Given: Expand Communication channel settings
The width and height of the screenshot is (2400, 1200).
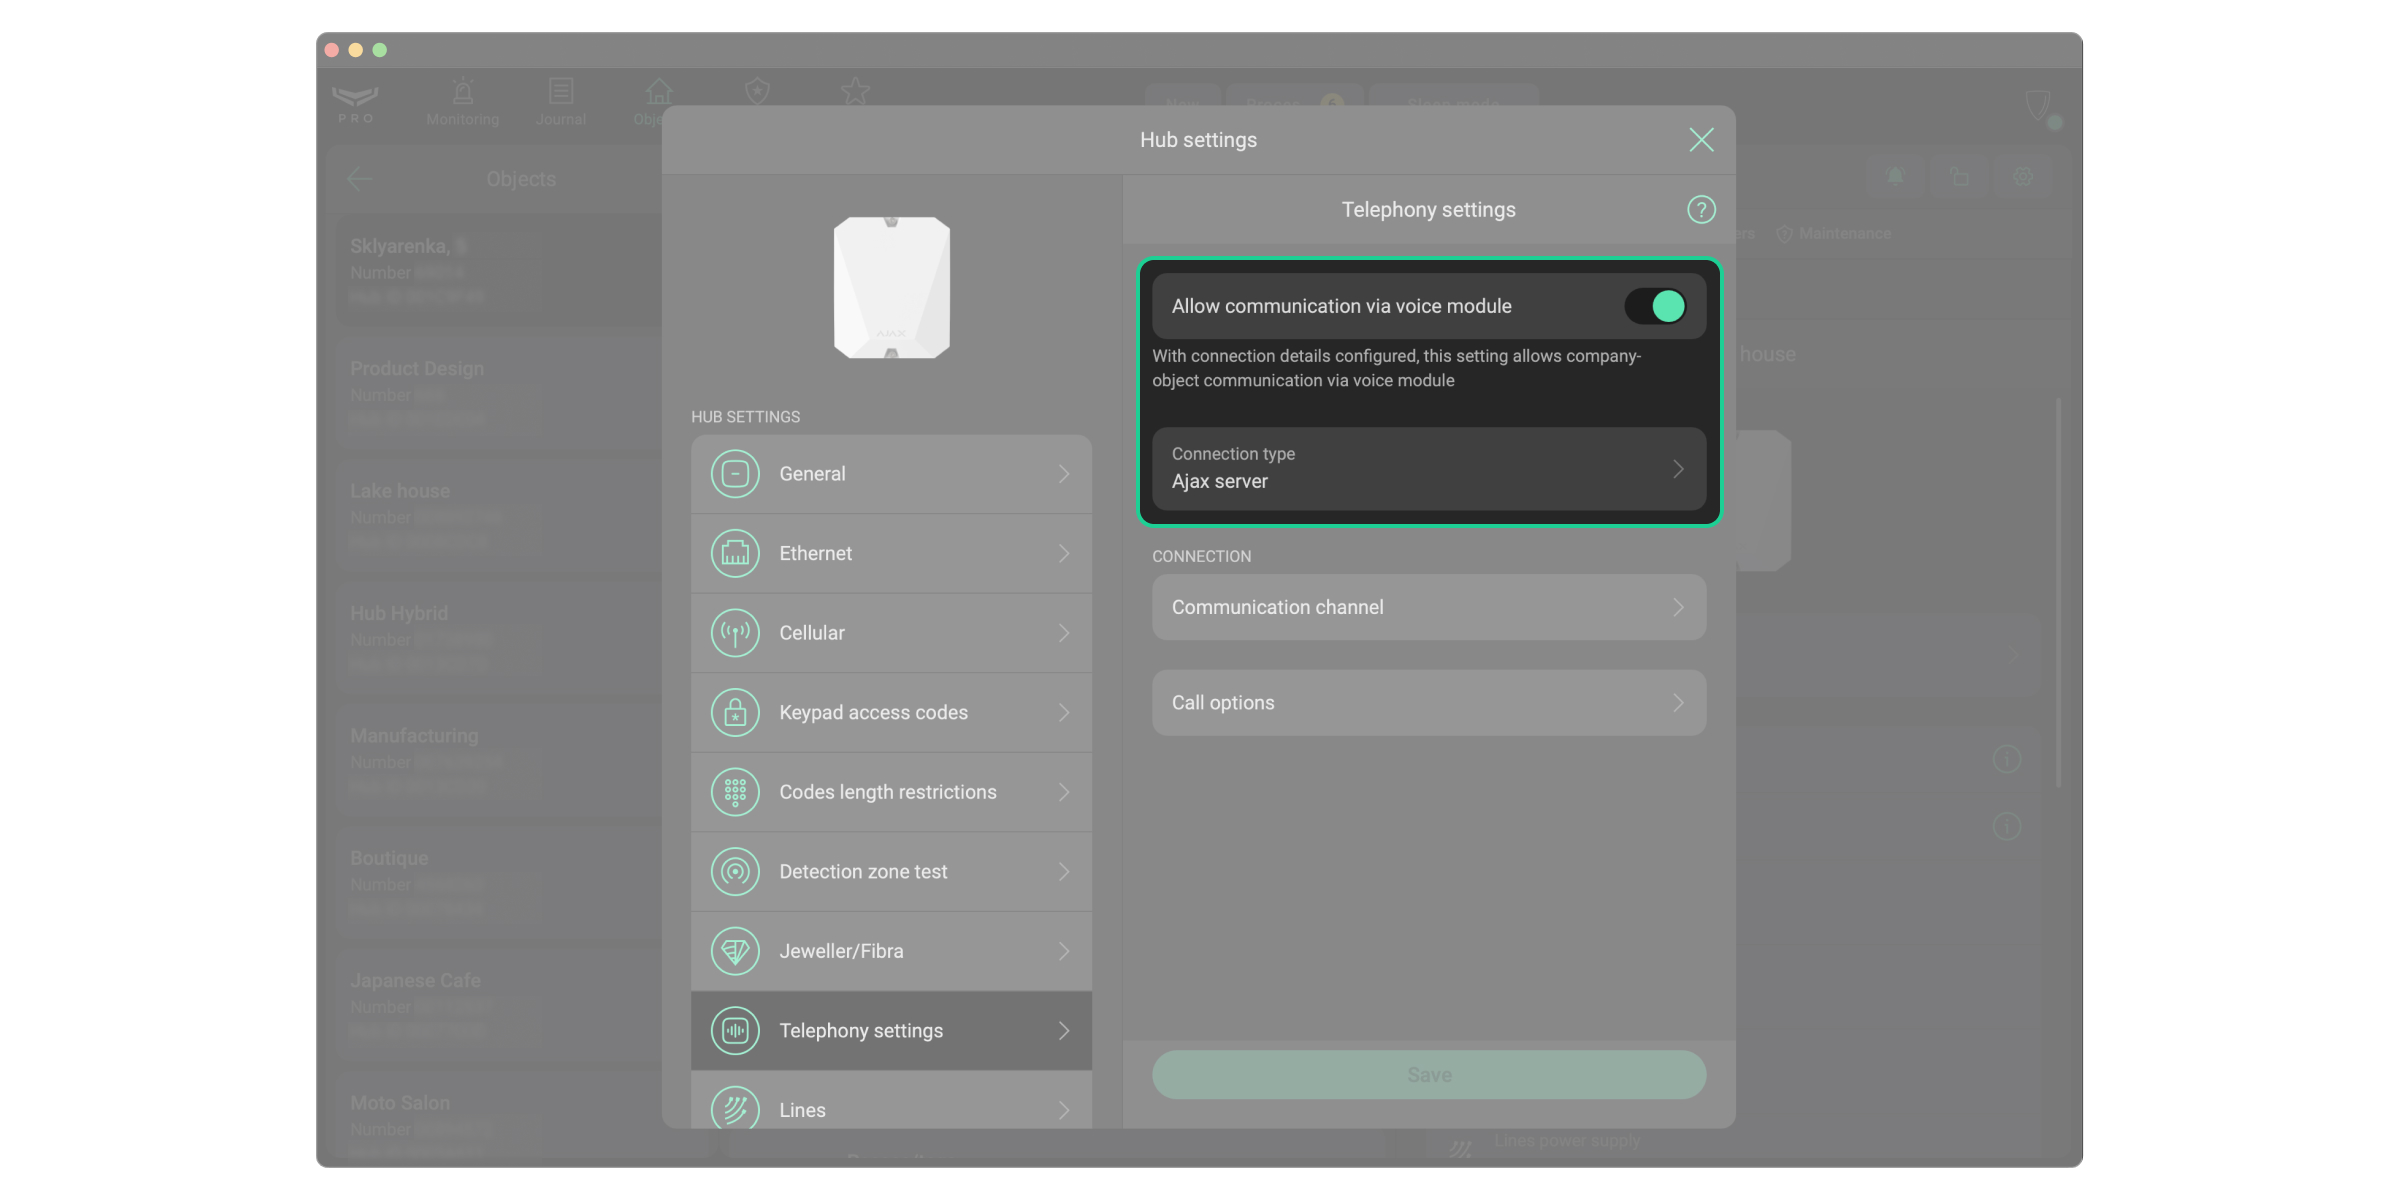Looking at the screenshot, I should (x=1429, y=607).
